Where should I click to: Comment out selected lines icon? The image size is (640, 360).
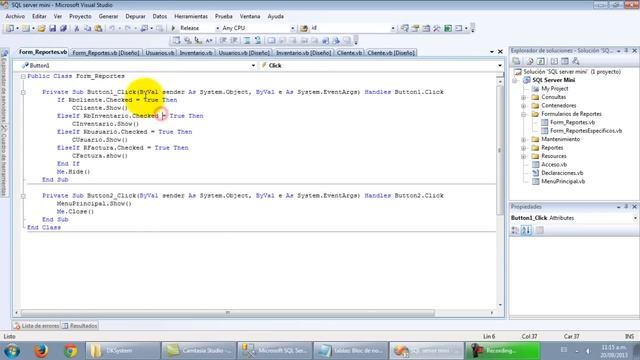pos(247,40)
